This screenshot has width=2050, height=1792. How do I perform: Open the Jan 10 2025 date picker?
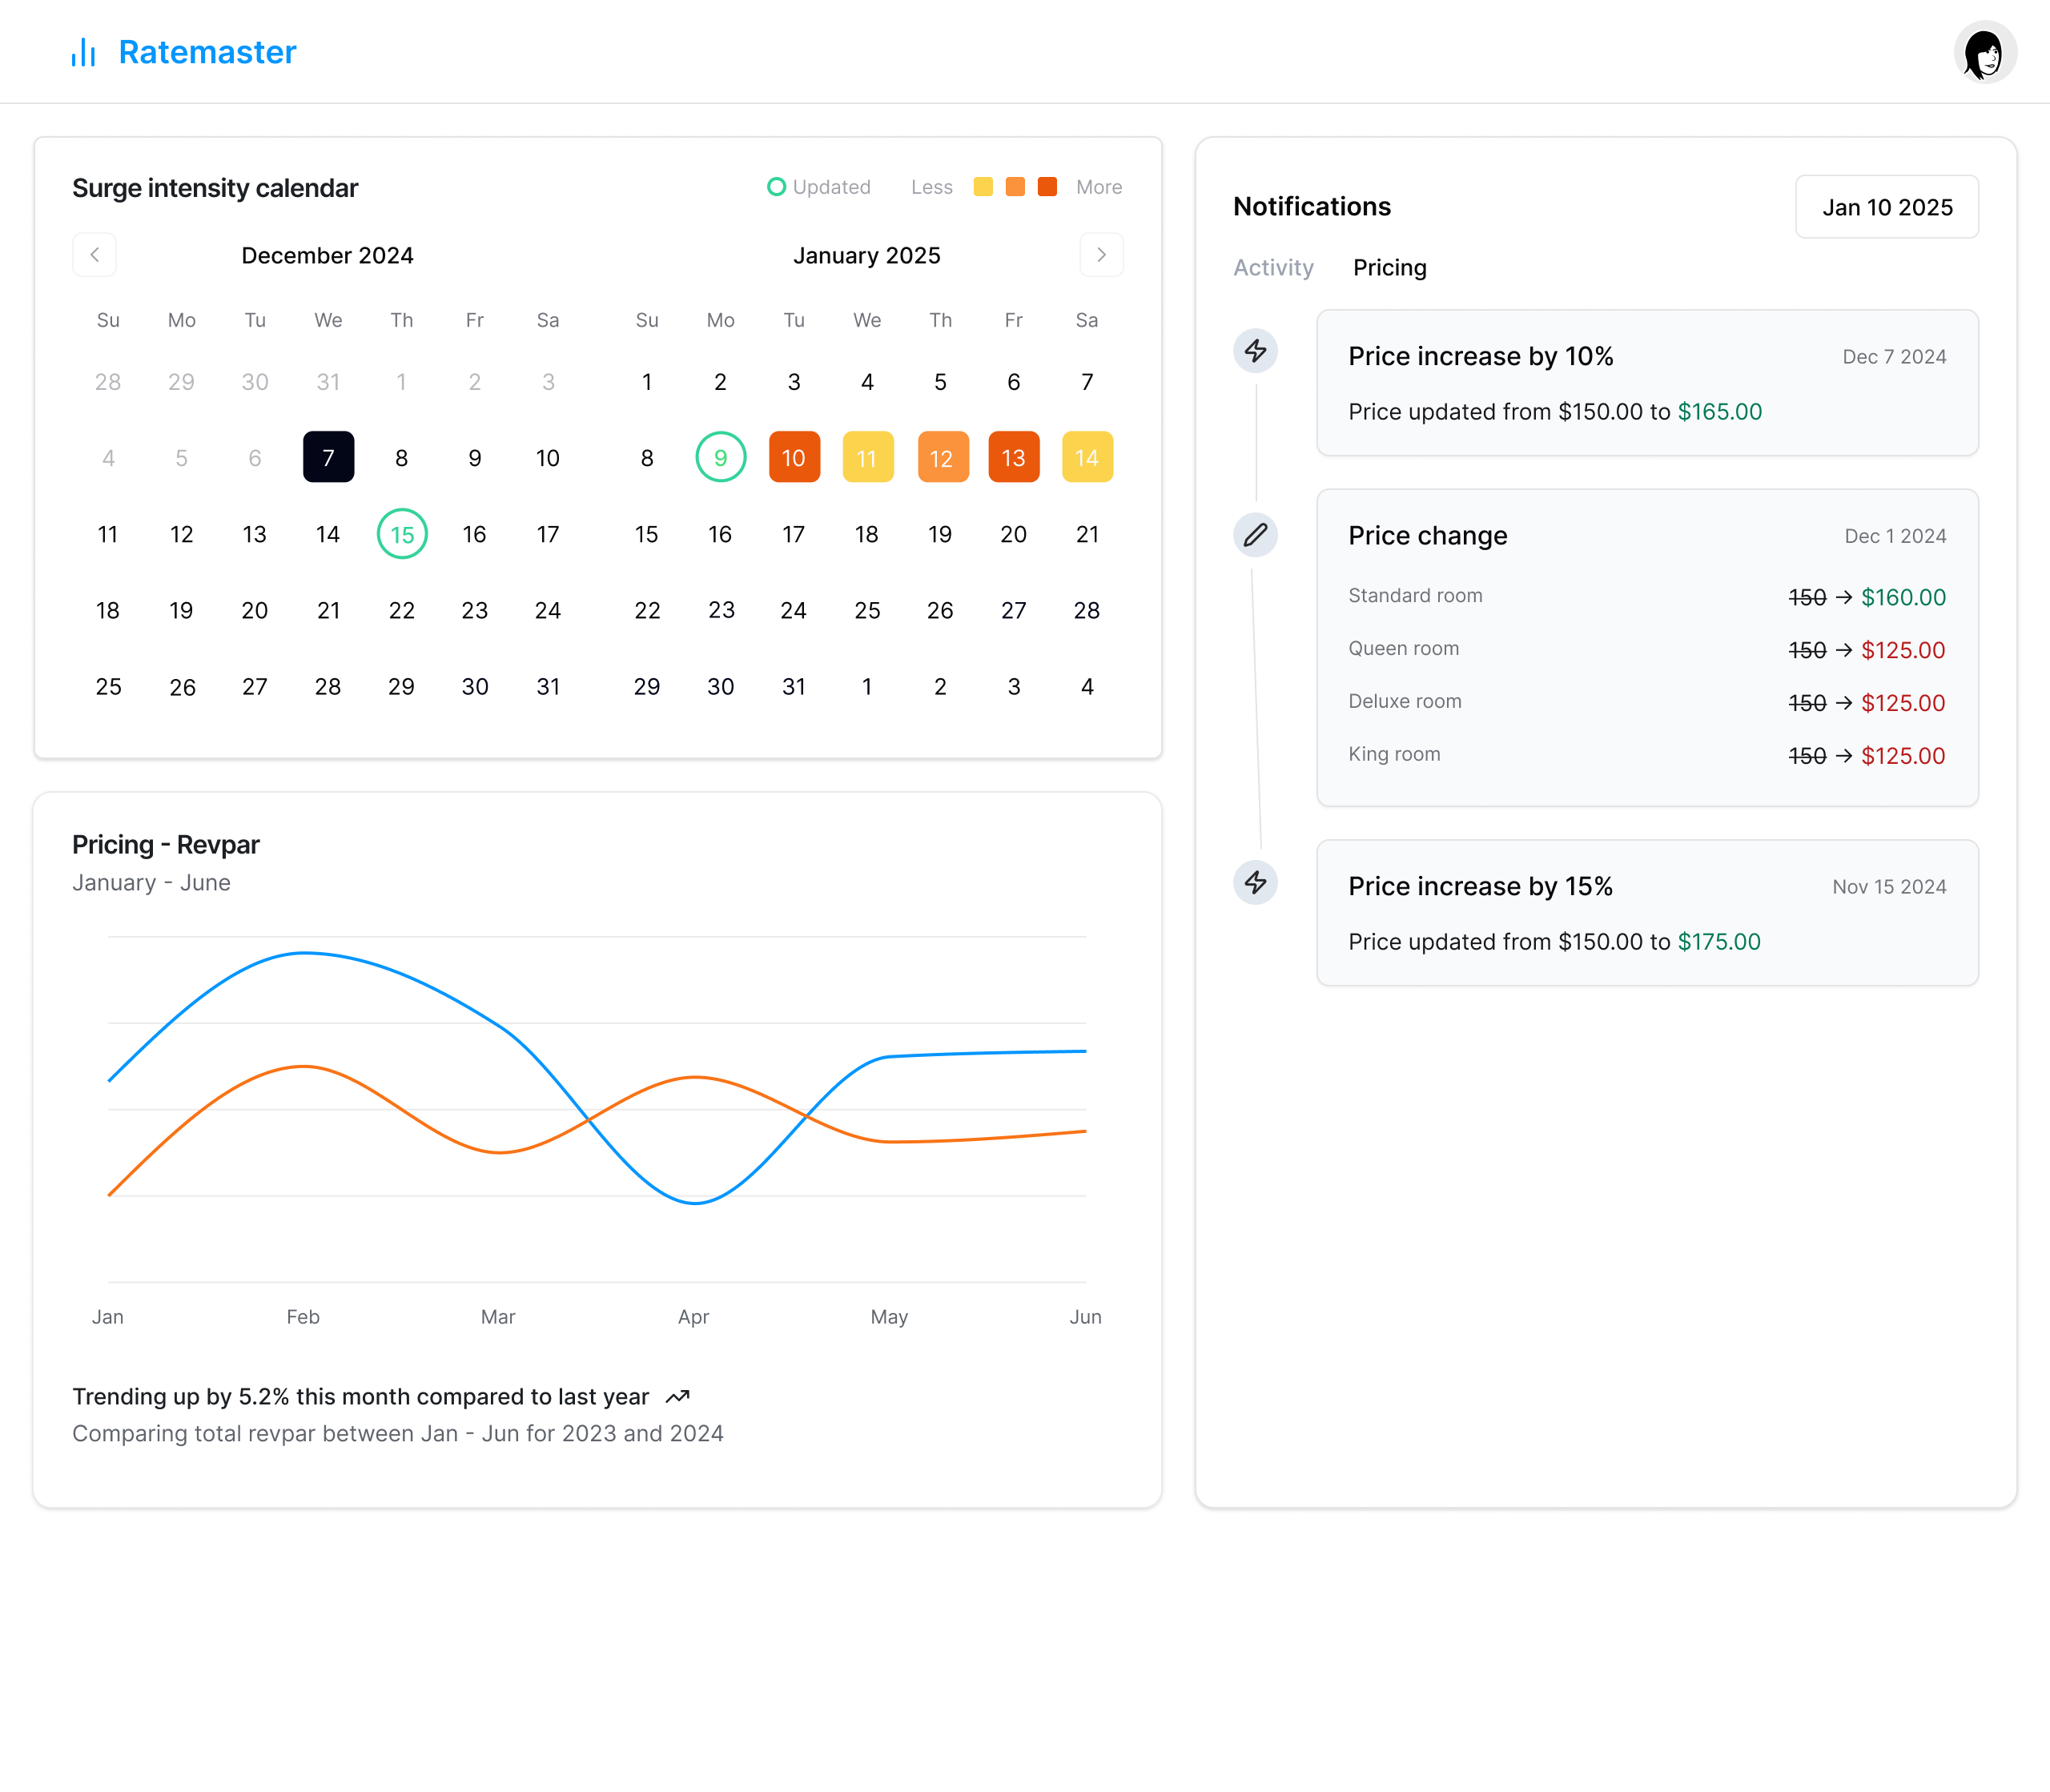click(1886, 207)
